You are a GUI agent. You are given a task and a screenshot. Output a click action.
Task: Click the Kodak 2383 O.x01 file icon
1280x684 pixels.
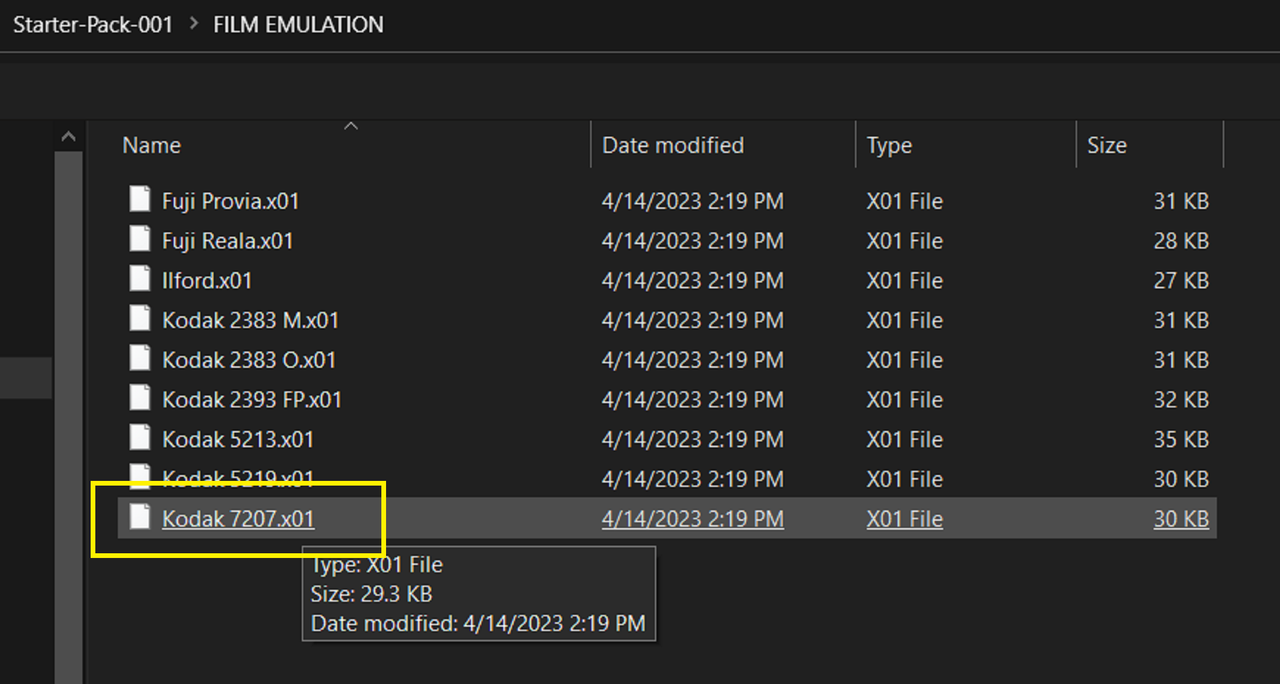pos(141,359)
